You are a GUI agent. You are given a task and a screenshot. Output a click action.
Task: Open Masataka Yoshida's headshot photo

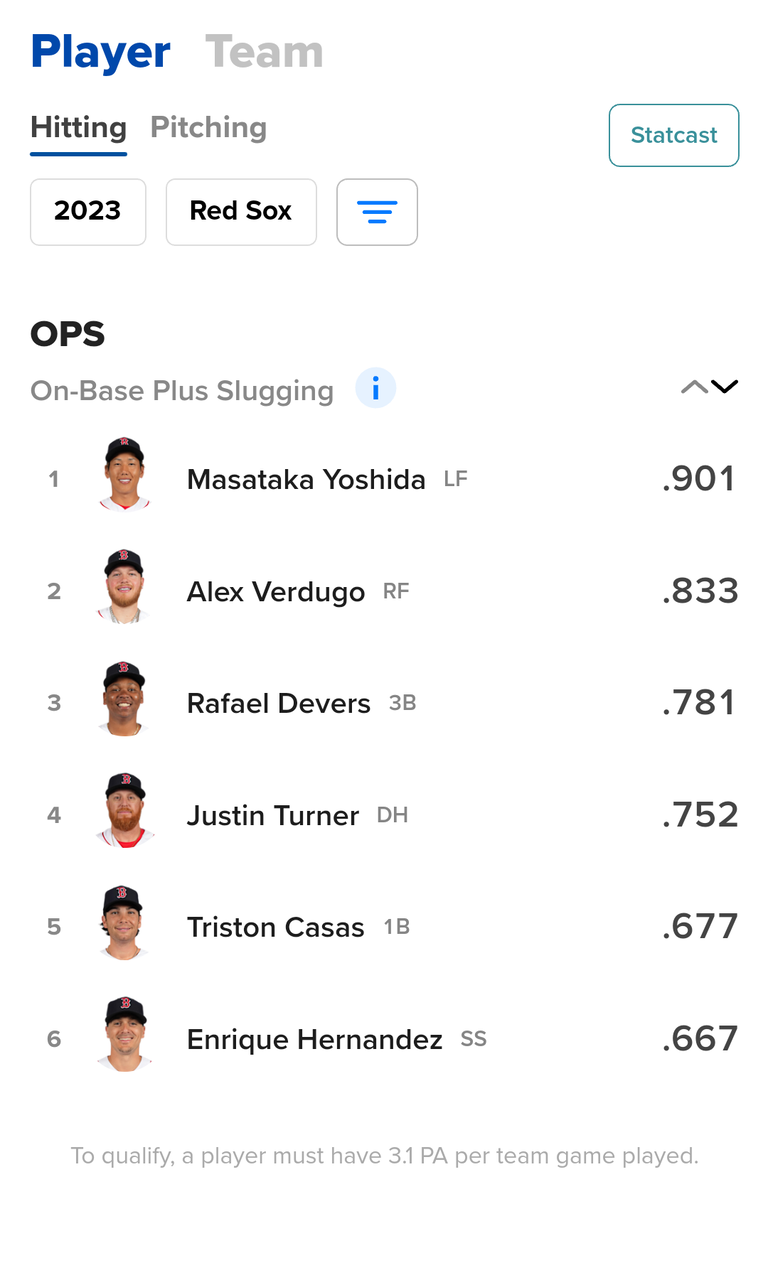pyautogui.click(x=125, y=474)
